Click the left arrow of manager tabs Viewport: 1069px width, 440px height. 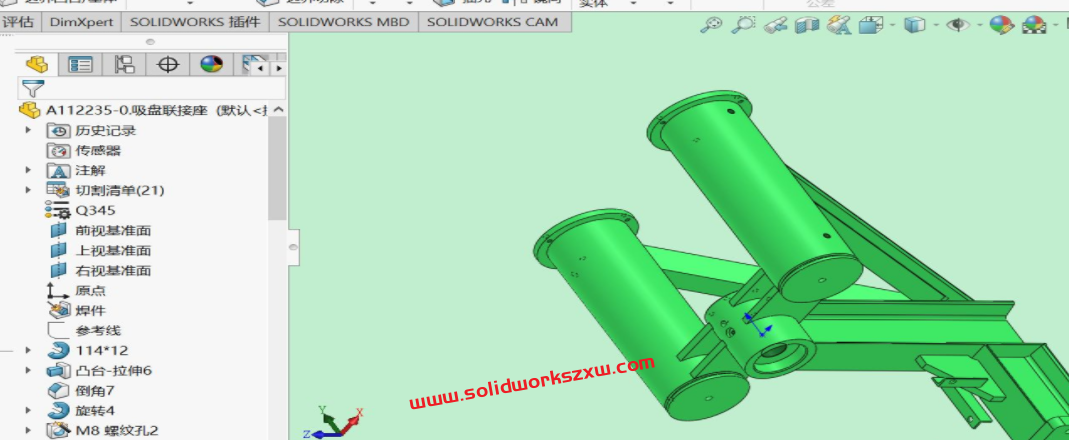pos(260,68)
